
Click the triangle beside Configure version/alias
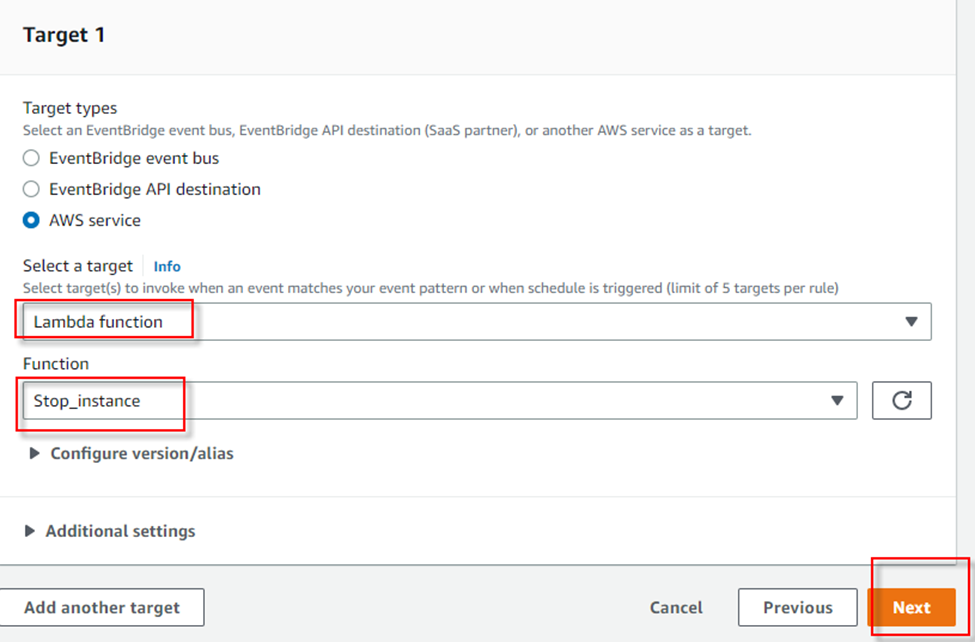point(34,454)
